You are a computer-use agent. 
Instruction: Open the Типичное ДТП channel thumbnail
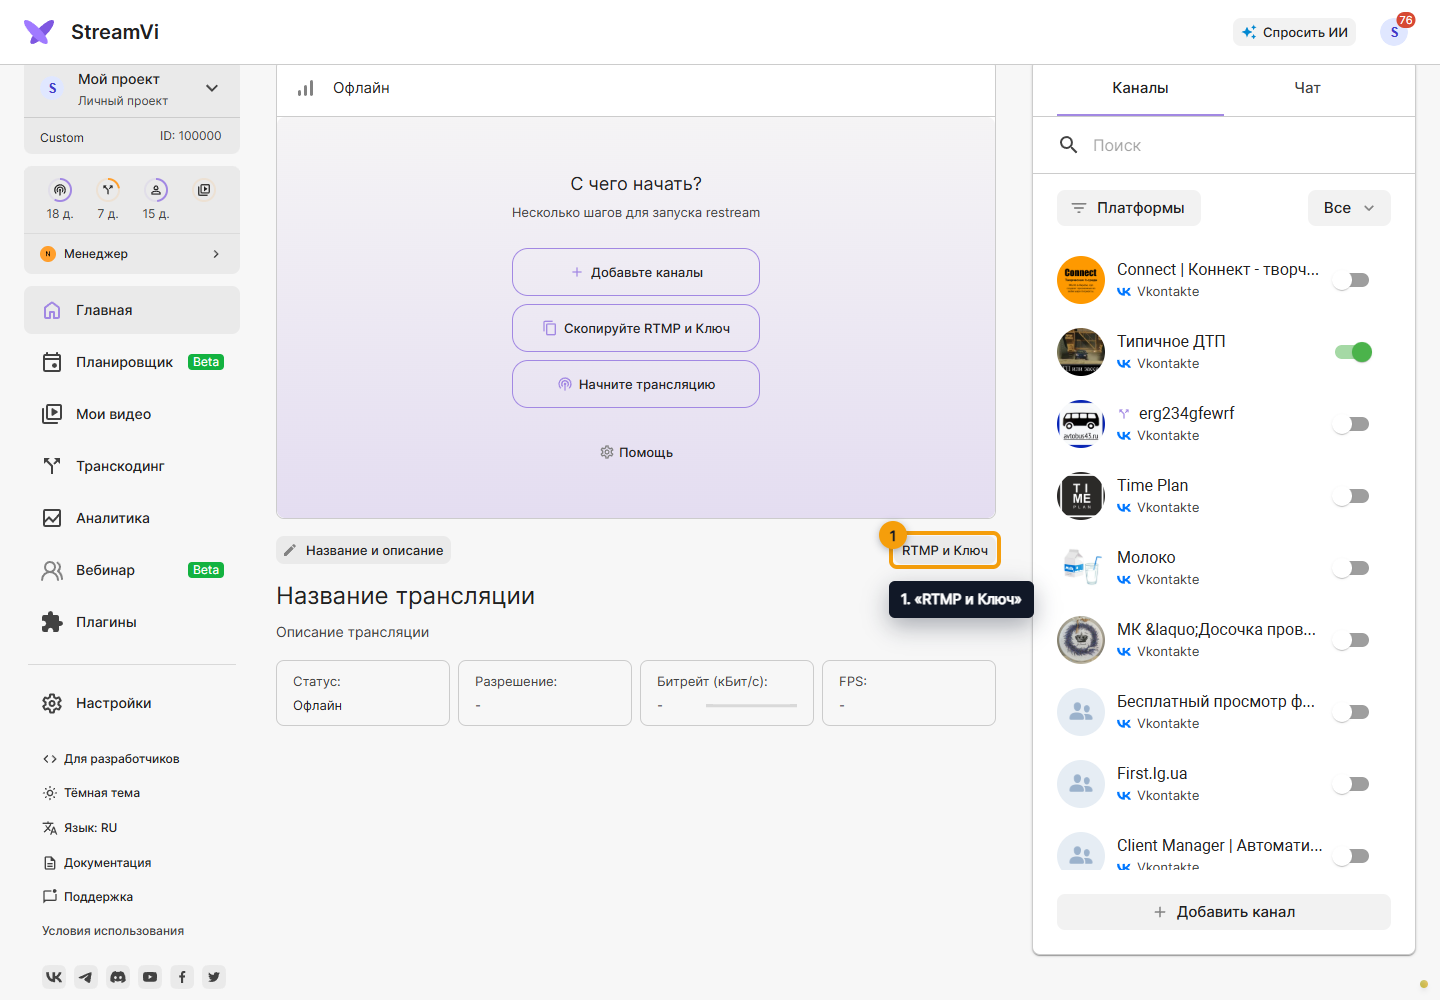(1081, 352)
